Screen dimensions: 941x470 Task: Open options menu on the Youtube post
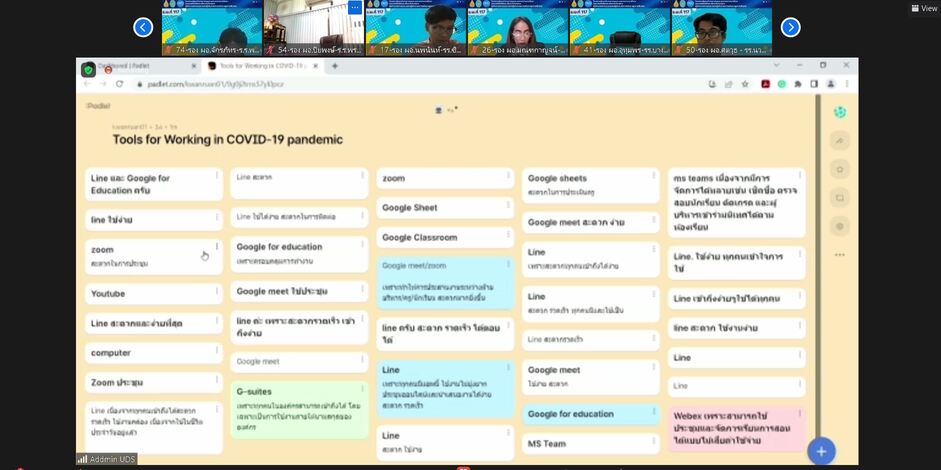(217, 290)
